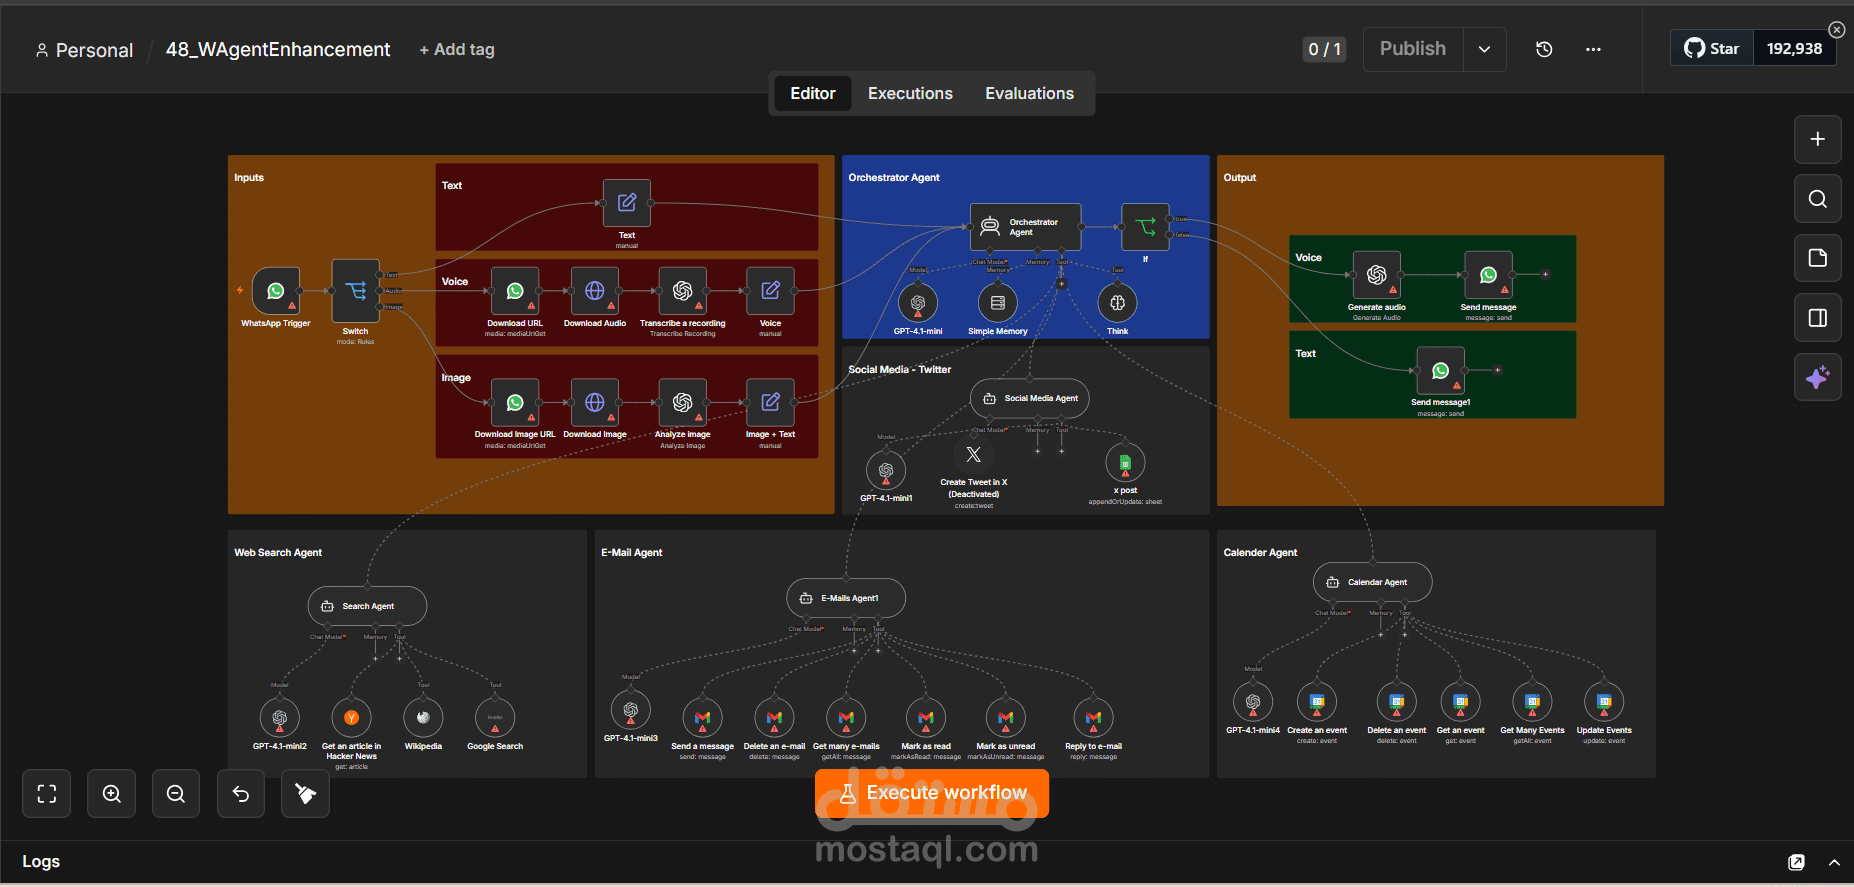Select the Update Events node
Viewport: 1854px width, 887px height.
point(1604,701)
